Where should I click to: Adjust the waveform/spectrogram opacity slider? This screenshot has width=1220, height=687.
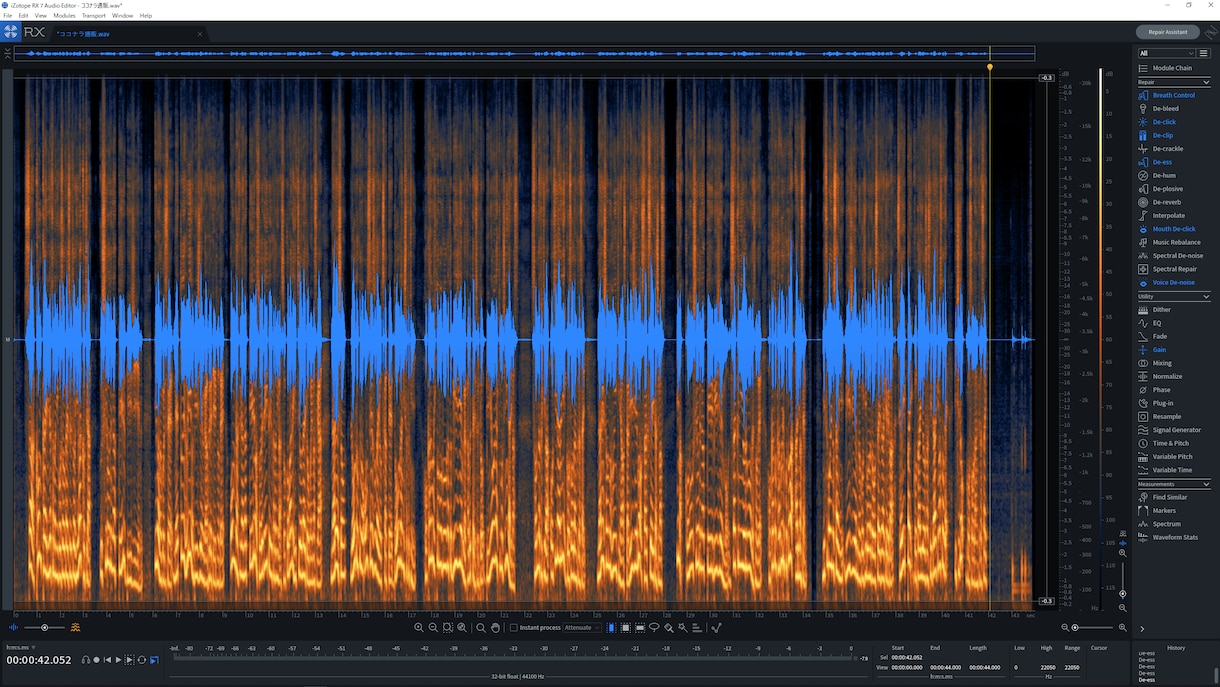[44, 628]
